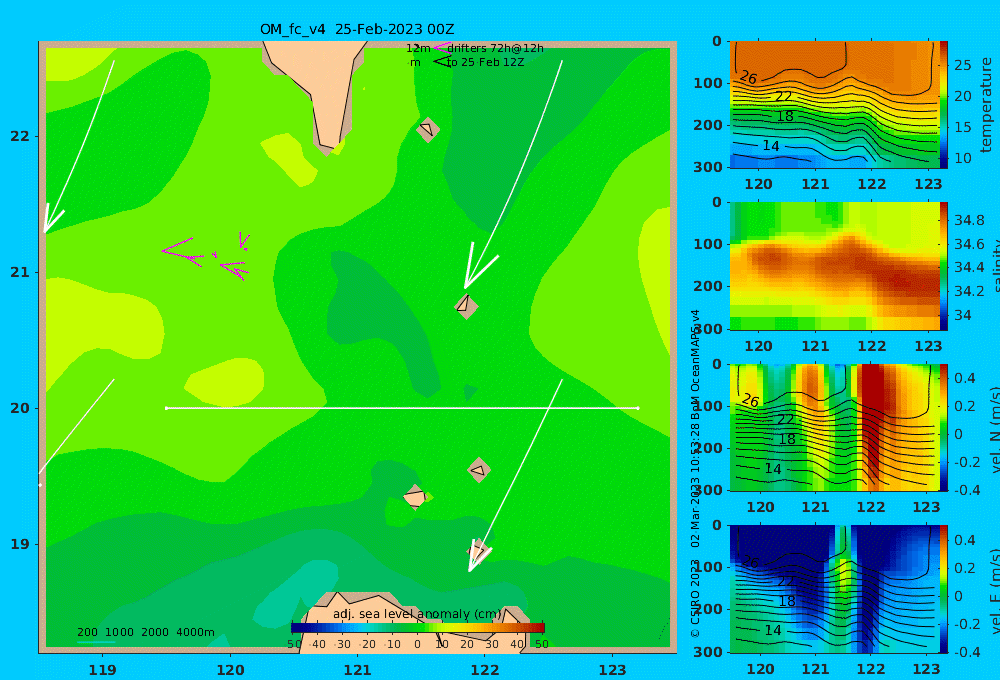Click the '14' contour label in temperature panel

pos(771,146)
